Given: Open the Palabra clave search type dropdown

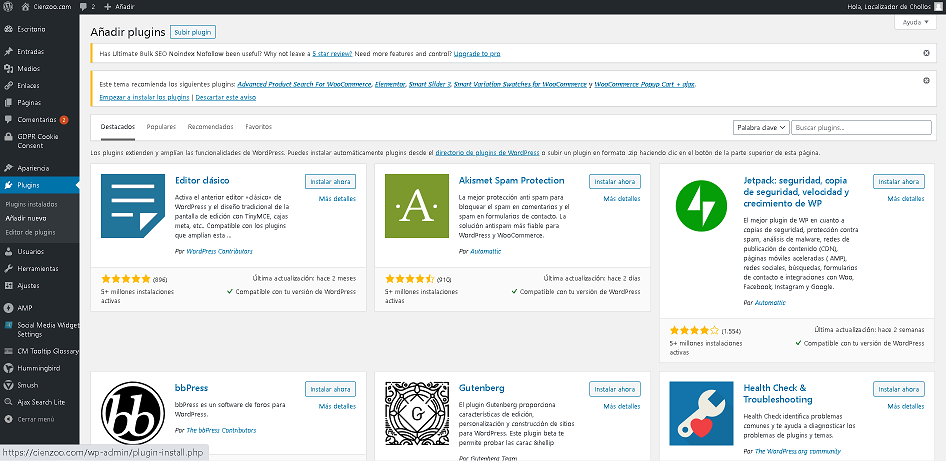Looking at the screenshot, I should point(761,128).
